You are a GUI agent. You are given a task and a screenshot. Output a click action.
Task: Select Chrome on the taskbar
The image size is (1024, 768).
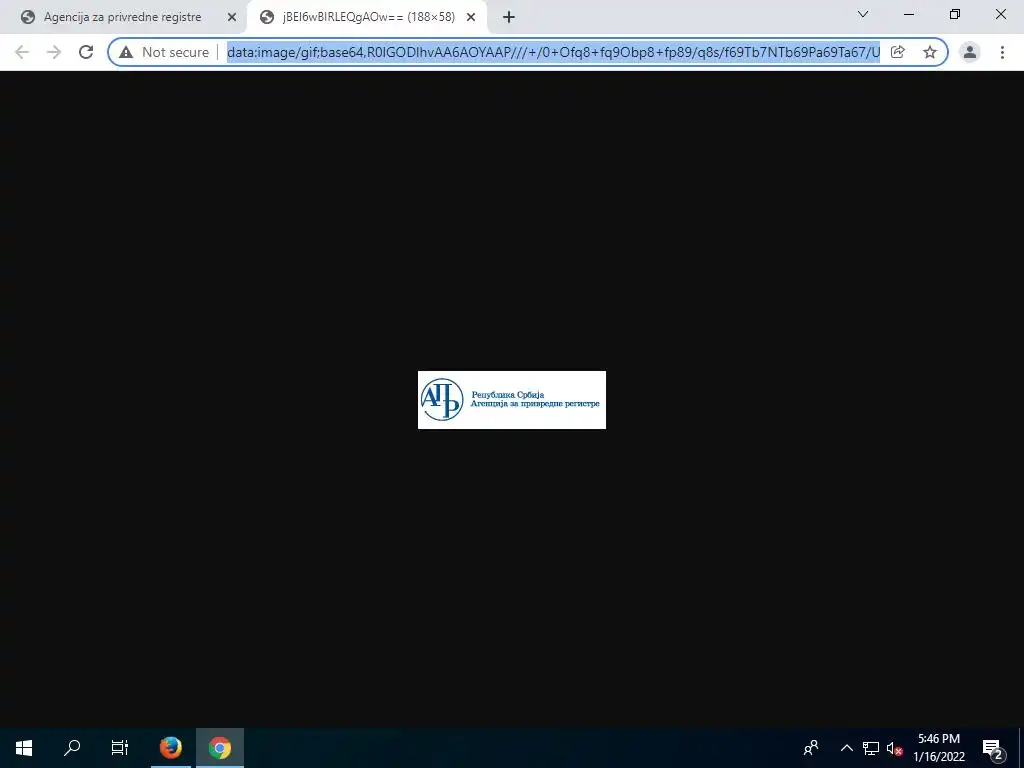click(220, 748)
